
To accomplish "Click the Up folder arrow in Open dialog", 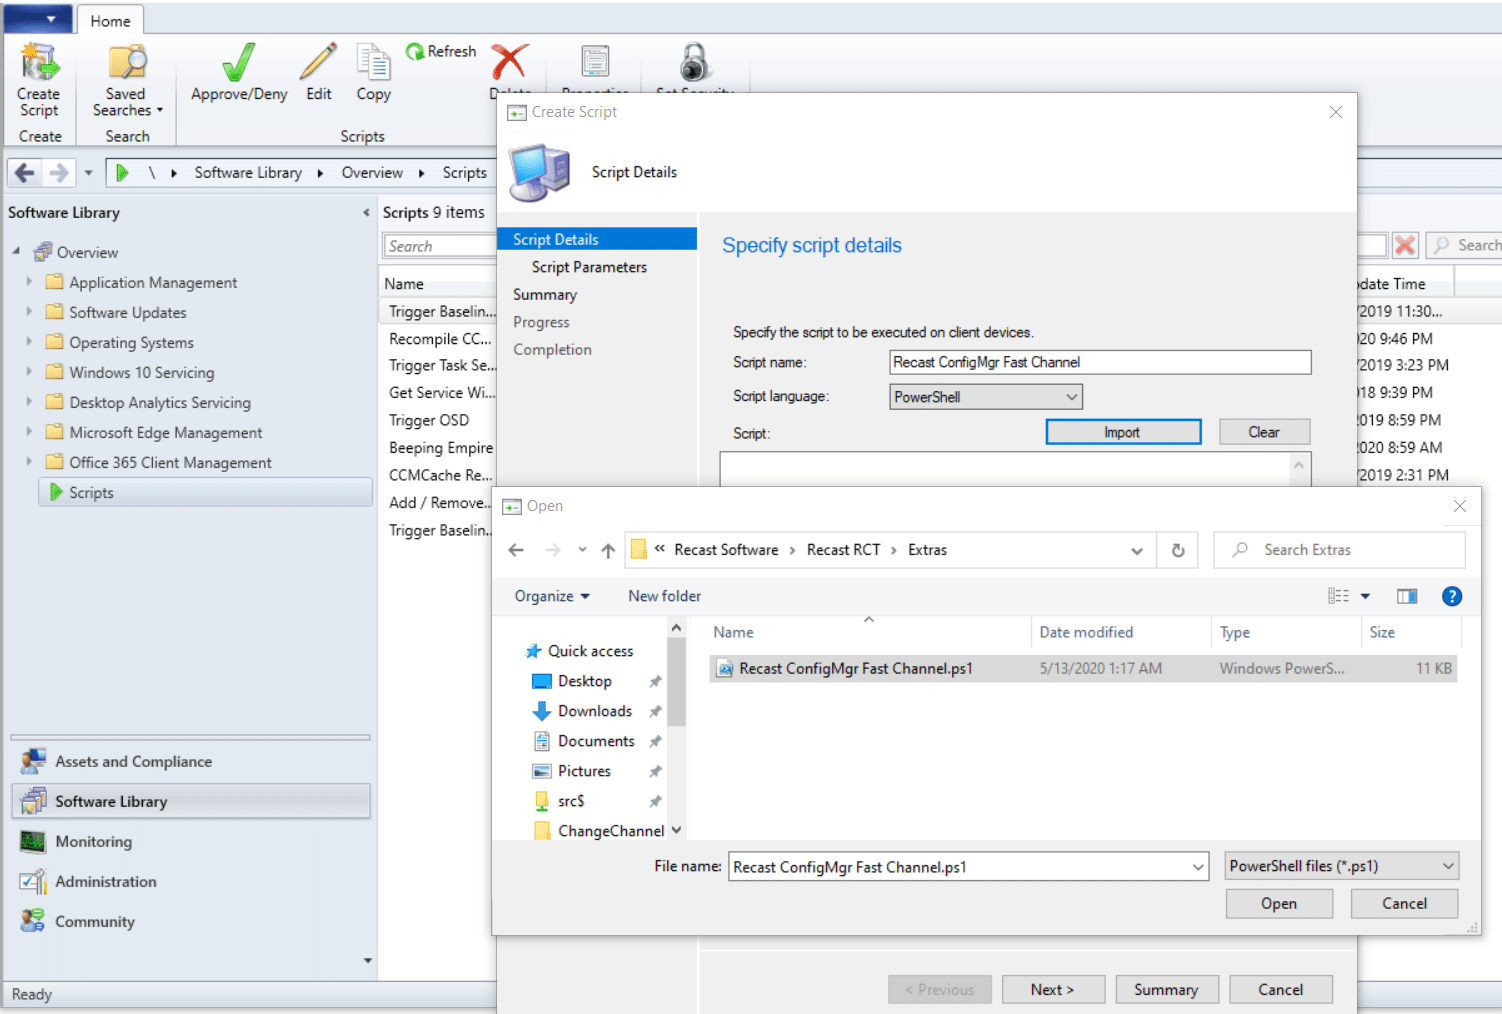I will click(x=608, y=550).
